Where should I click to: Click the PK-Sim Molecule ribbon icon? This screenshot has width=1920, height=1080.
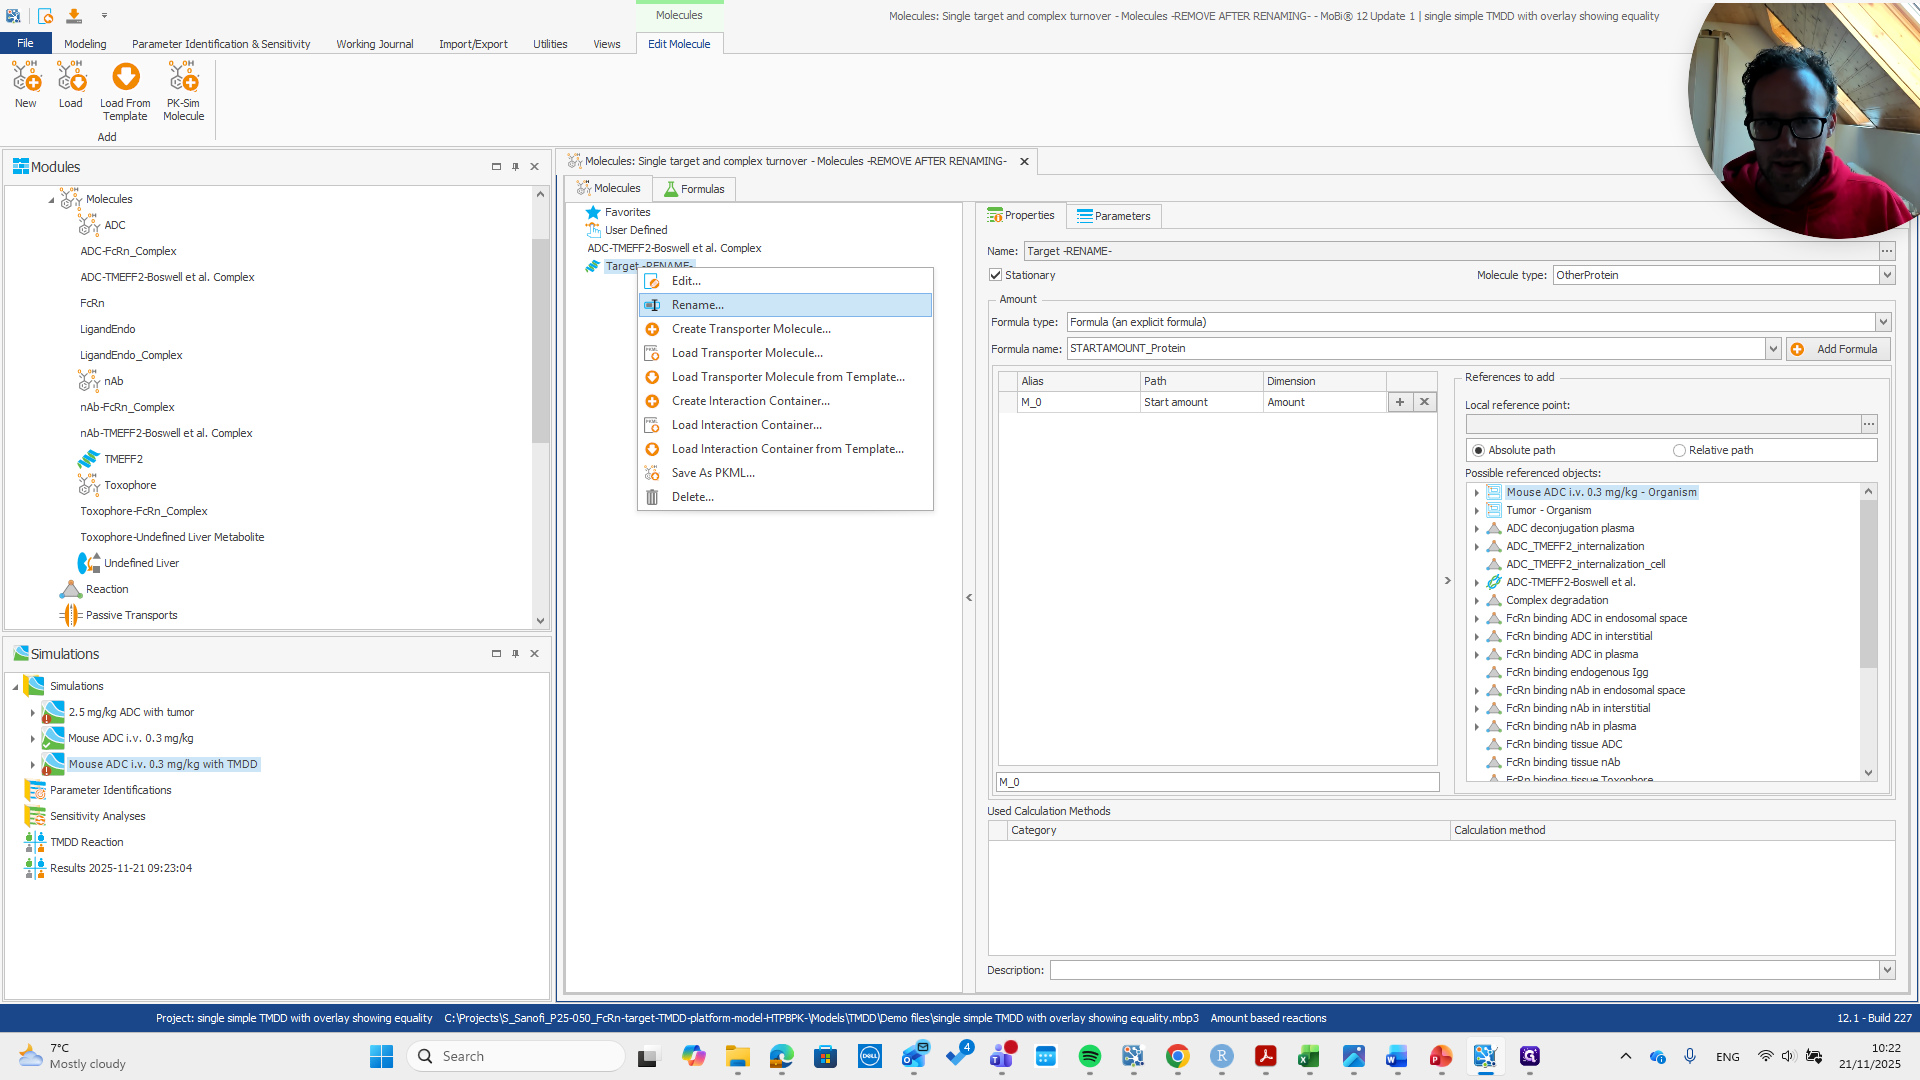click(183, 78)
